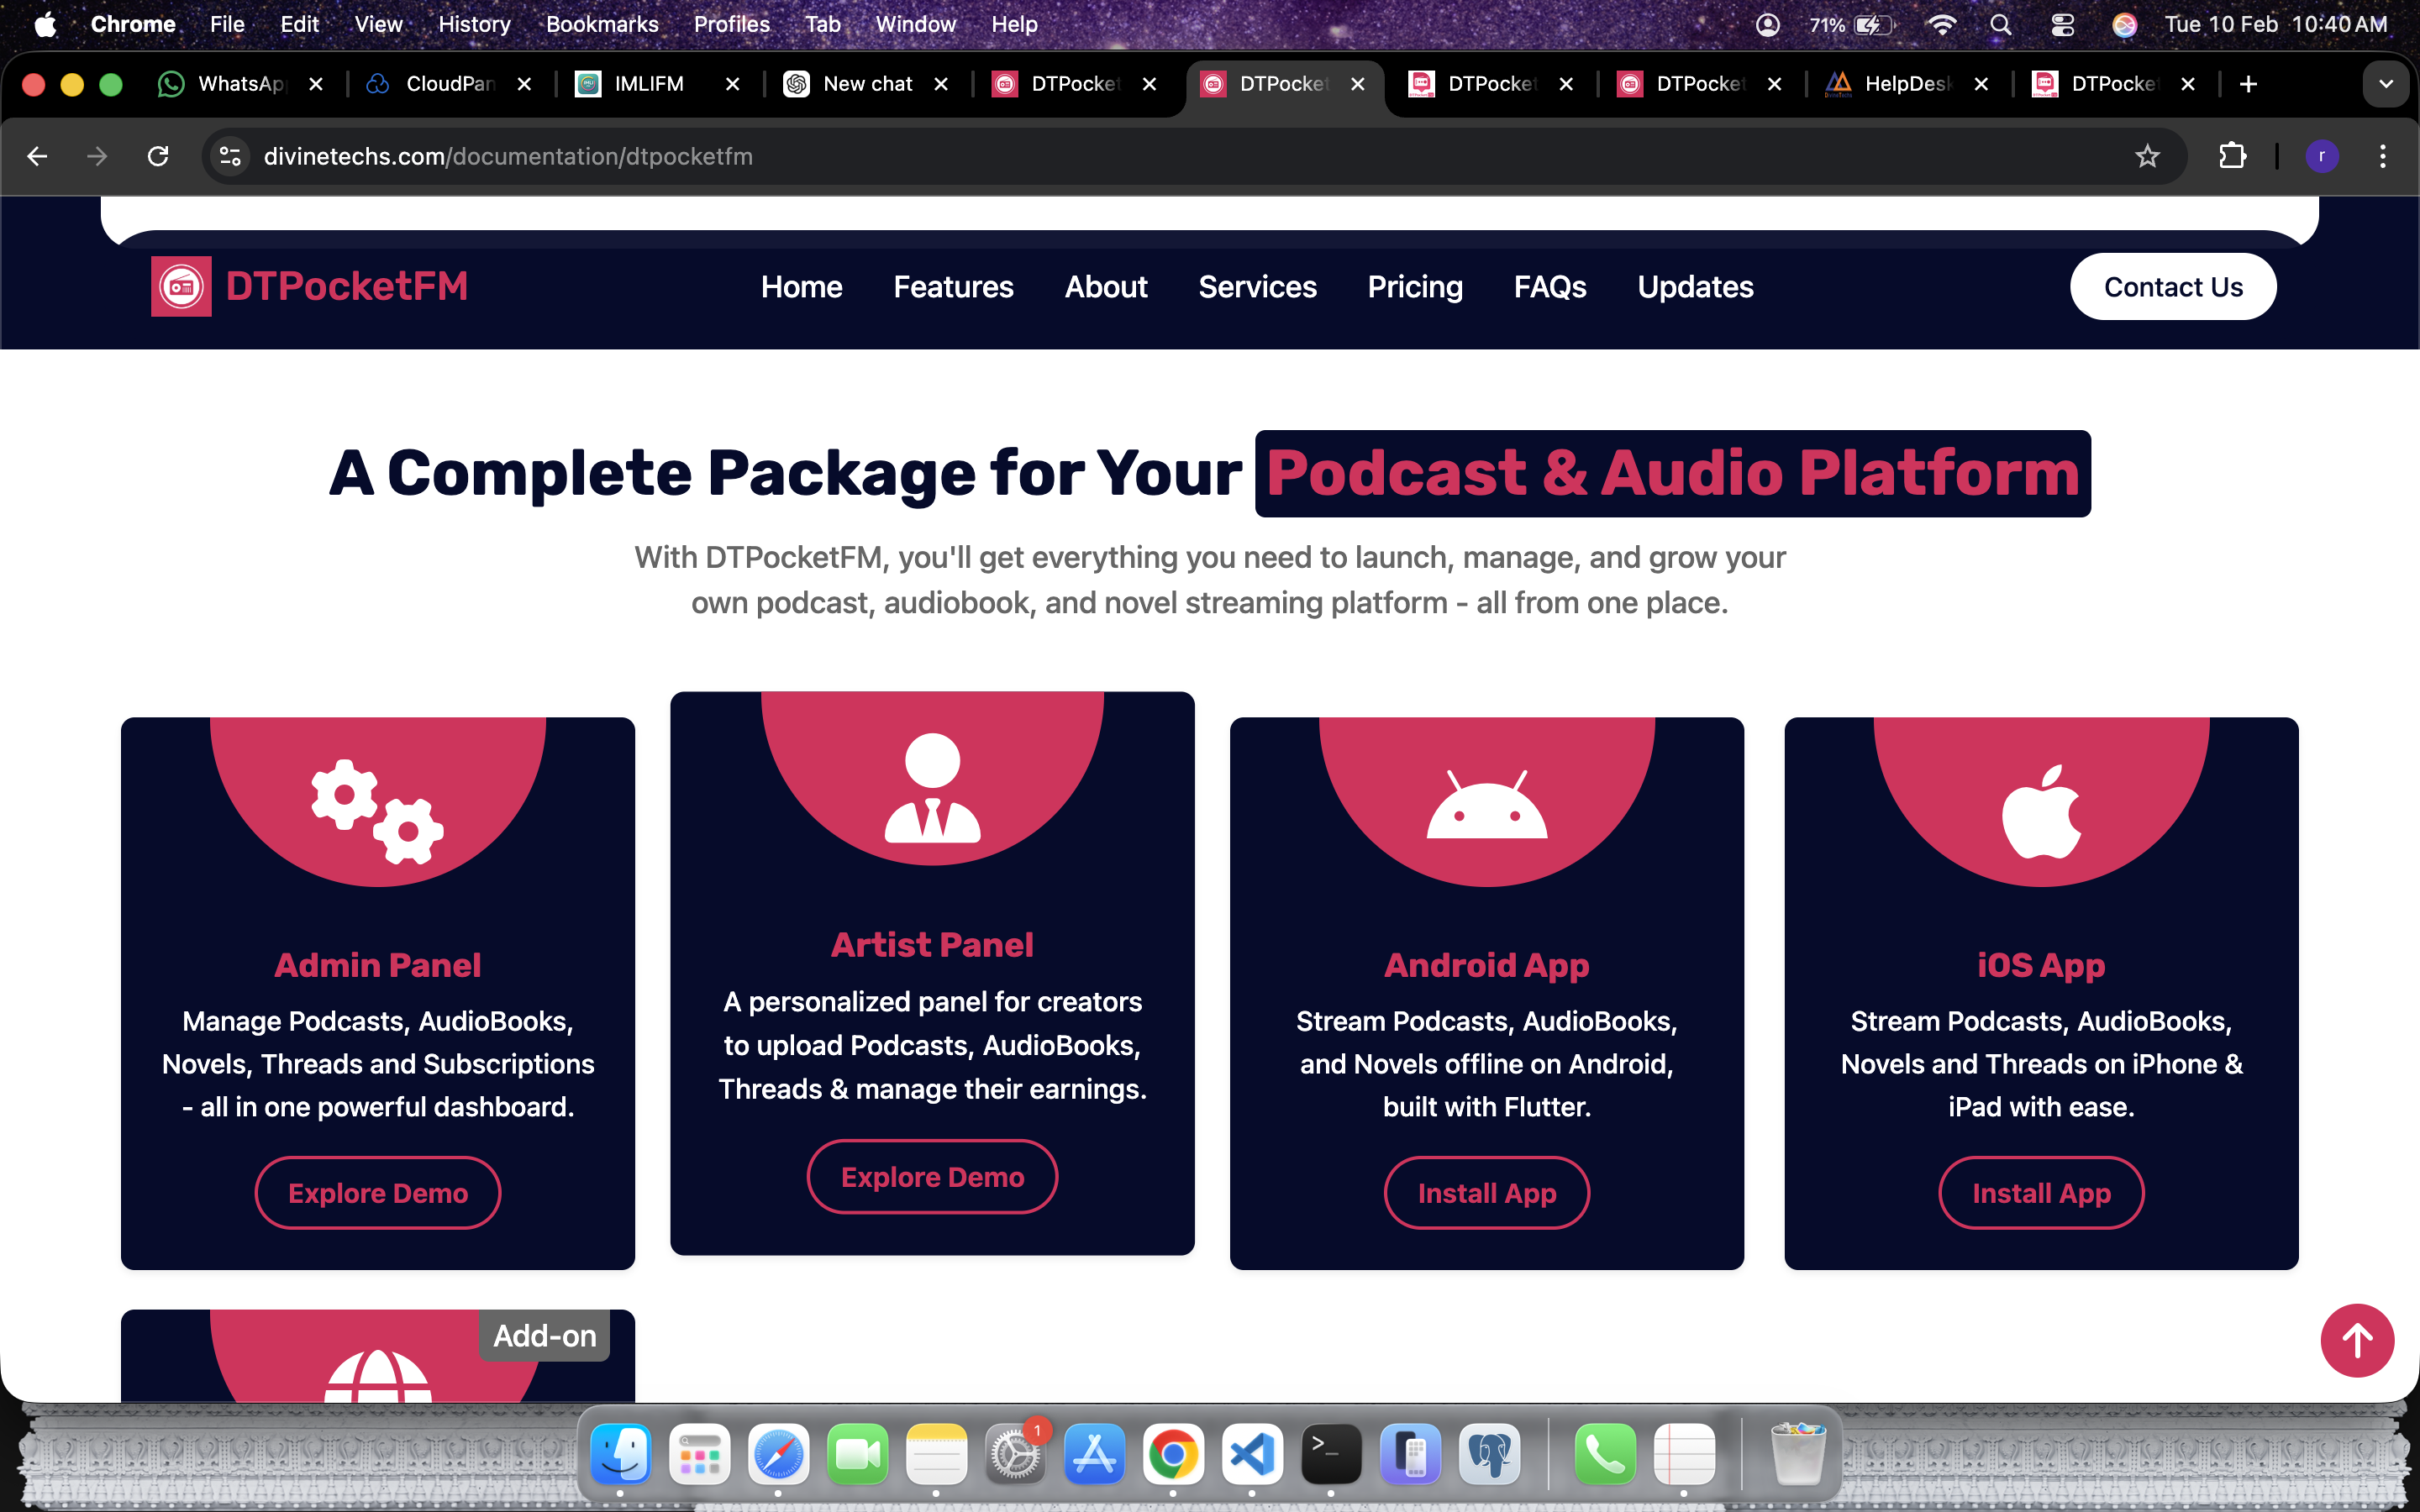Click the Apple logo on iOS App card
The width and height of the screenshot is (2420, 1512).
point(2041,812)
